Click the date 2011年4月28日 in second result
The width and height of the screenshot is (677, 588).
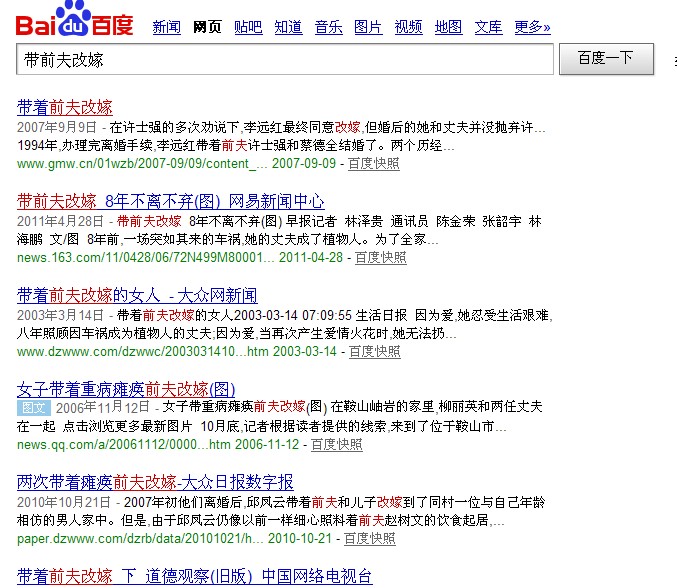coord(60,221)
